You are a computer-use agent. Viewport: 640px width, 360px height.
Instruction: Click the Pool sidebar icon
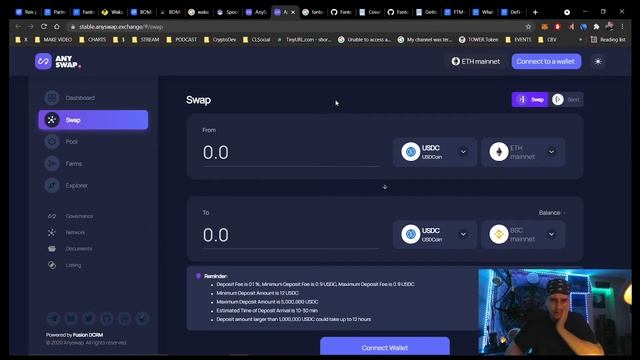(x=52, y=142)
